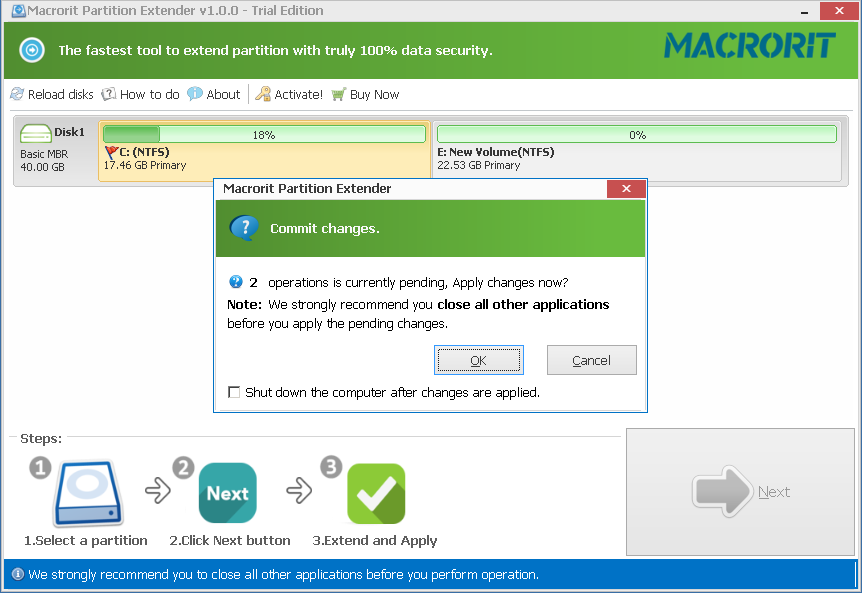Click the '1.Select a partition' step caption
Viewport: 862px width, 593px height.
(x=86, y=540)
